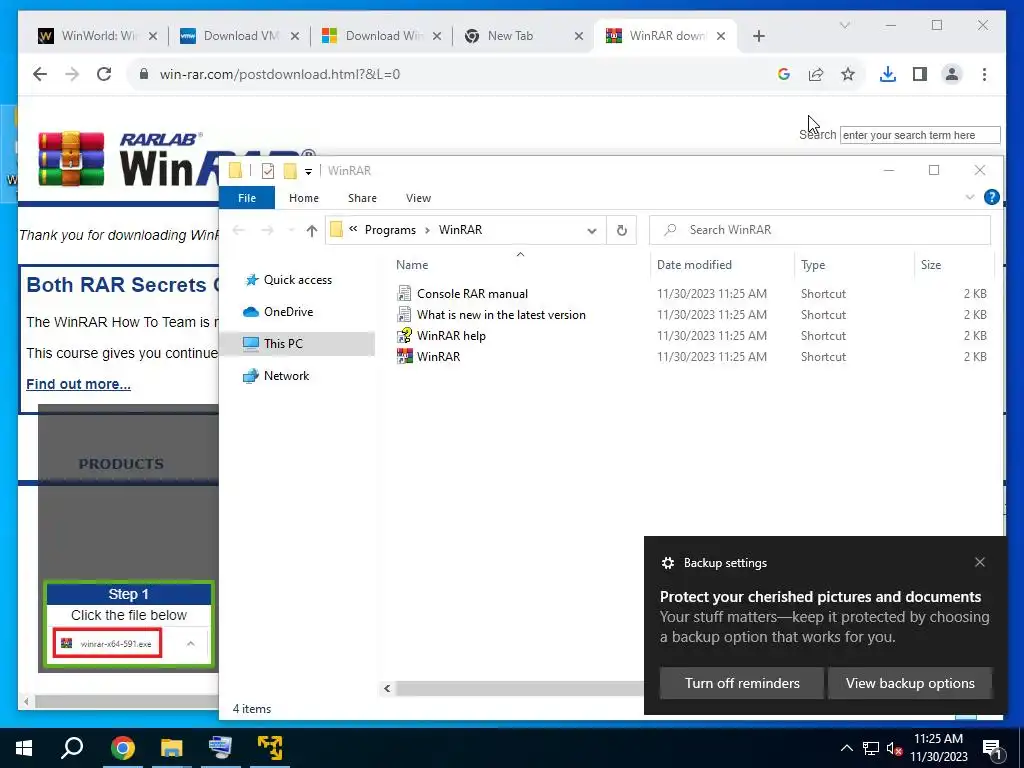Refresh the WinRAR folder in Explorer
Image resolution: width=1024 pixels, height=768 pixels.
click(x=622, y=230)
